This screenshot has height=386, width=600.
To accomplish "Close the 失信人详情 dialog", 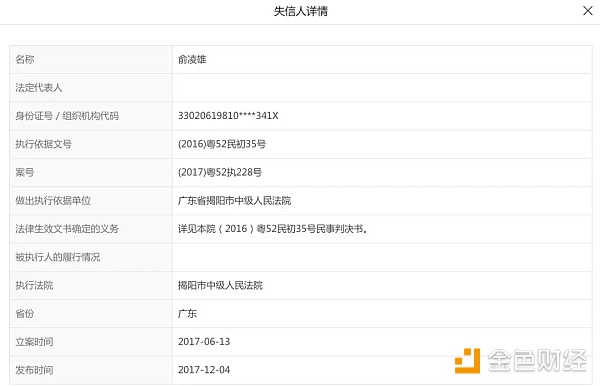I will [x=587, y=11].
